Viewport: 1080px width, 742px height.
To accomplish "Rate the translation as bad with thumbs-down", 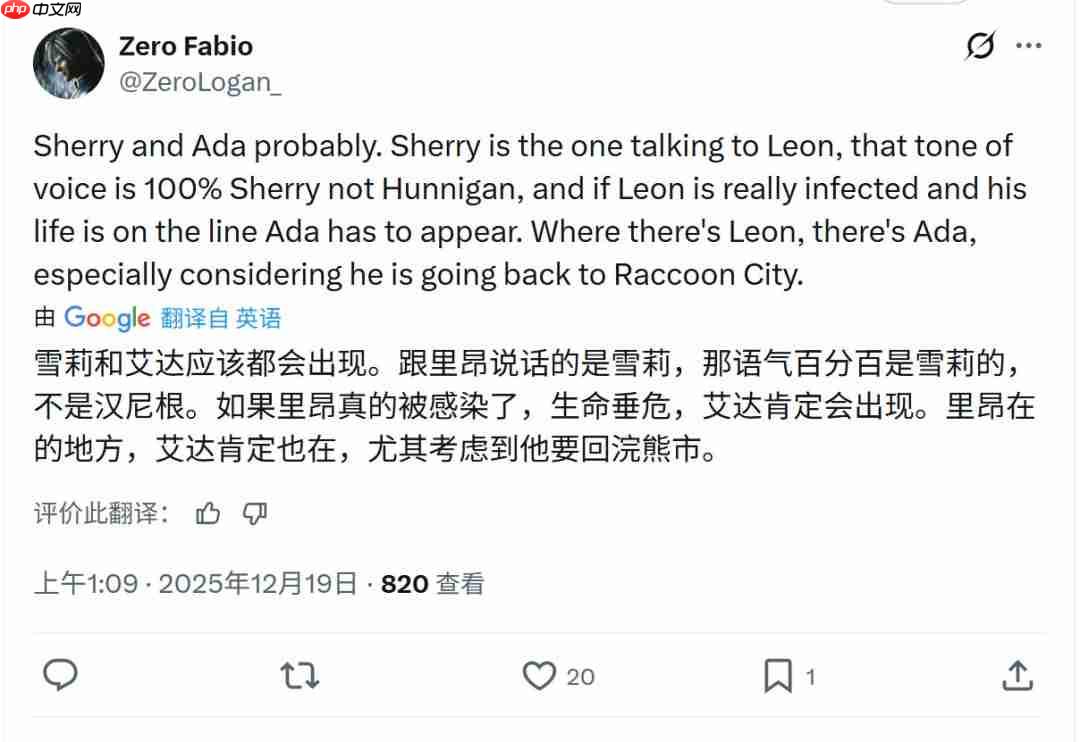I will [x=254, y=513].
